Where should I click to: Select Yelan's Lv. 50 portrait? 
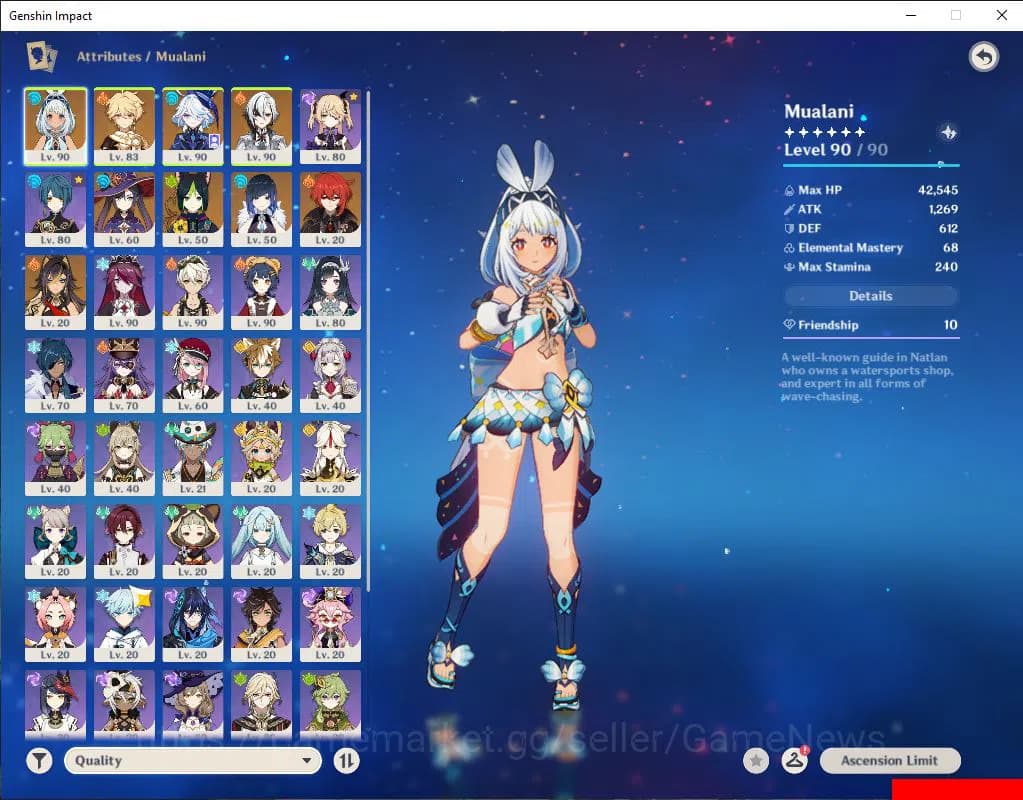[262, 209]
